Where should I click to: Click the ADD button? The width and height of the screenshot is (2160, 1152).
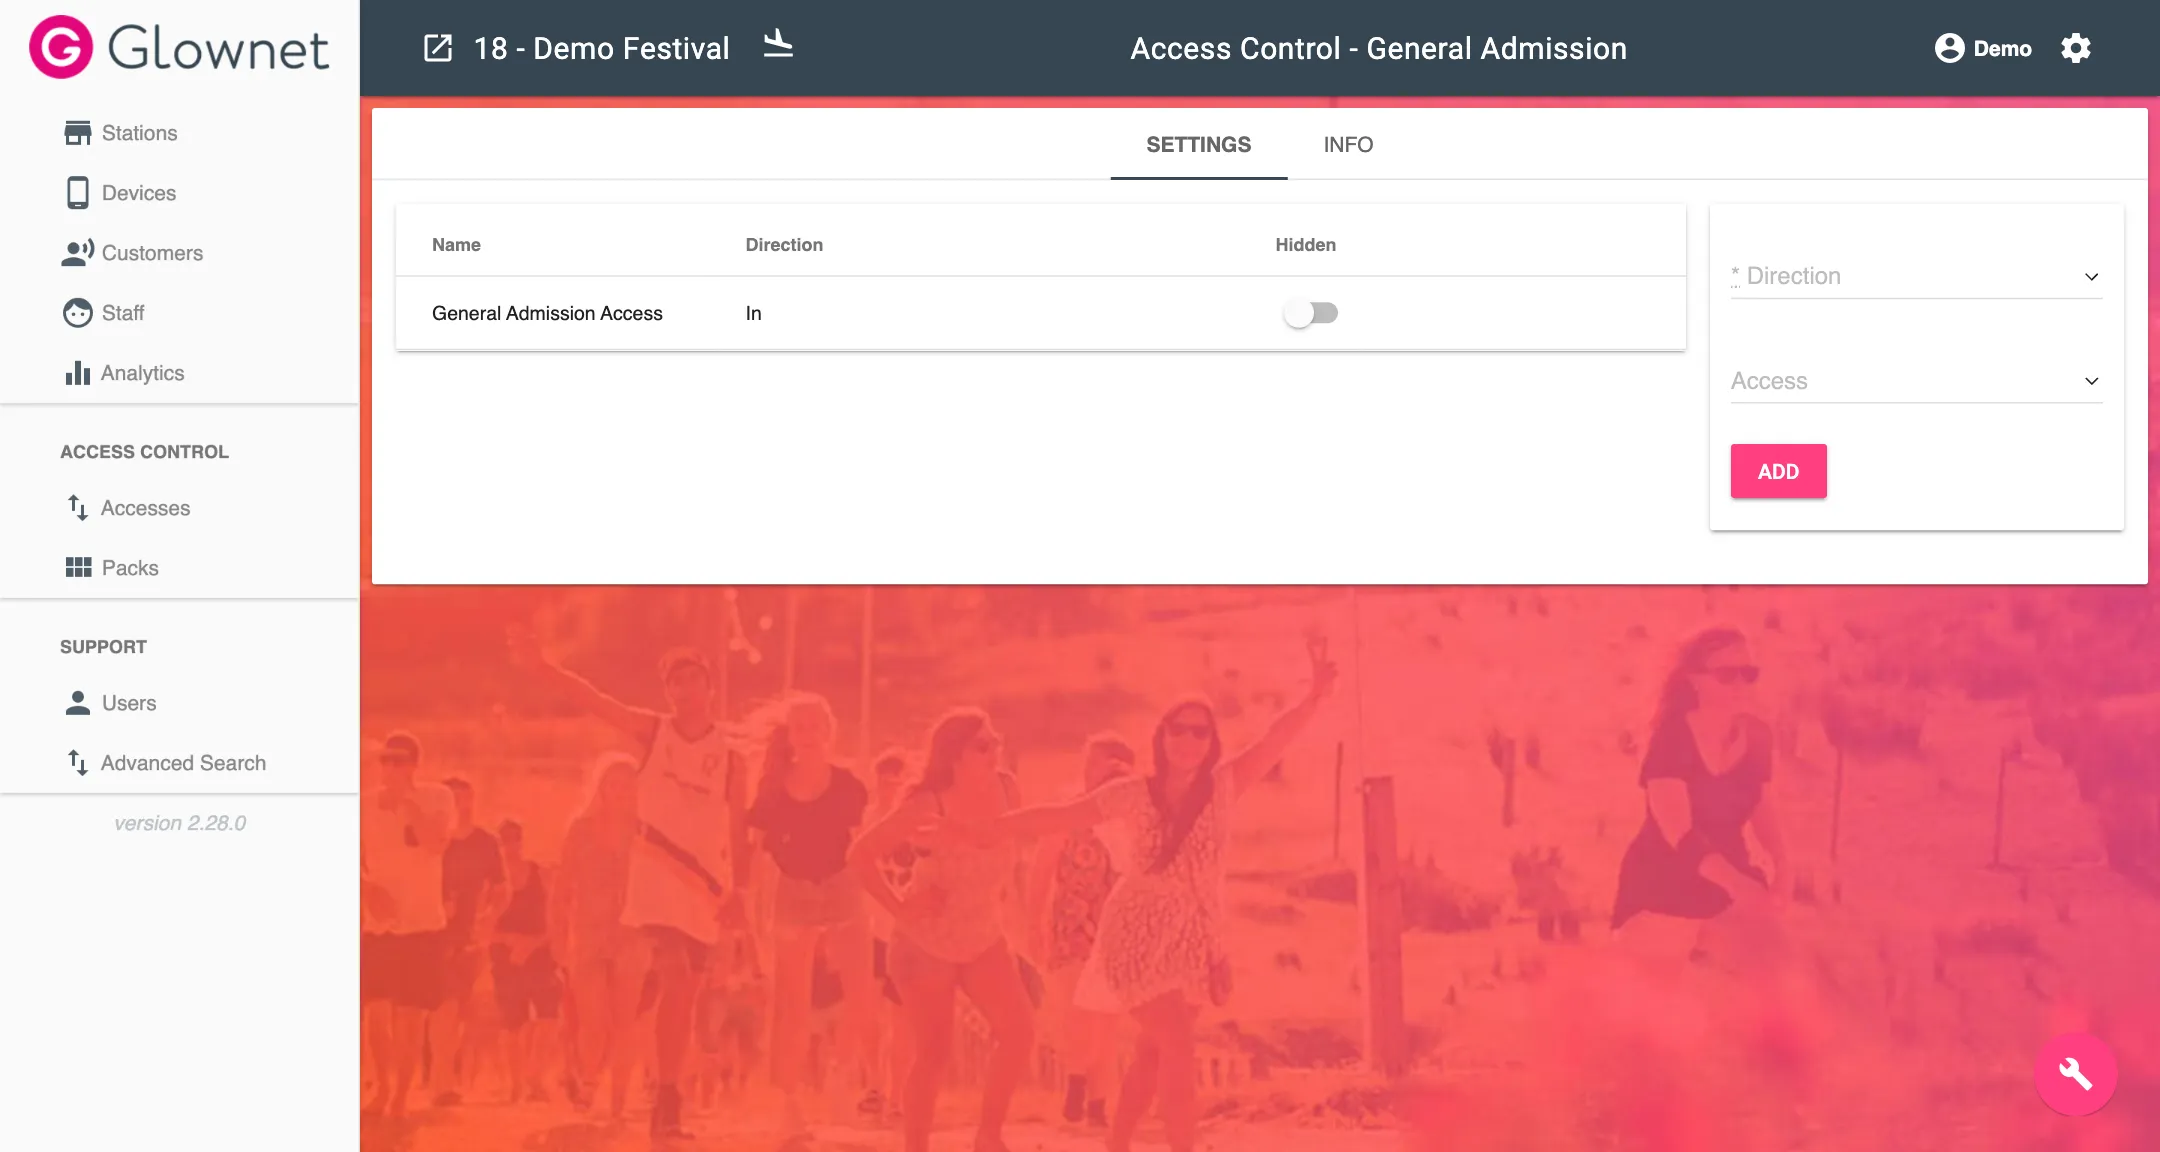click(1778, 471)
